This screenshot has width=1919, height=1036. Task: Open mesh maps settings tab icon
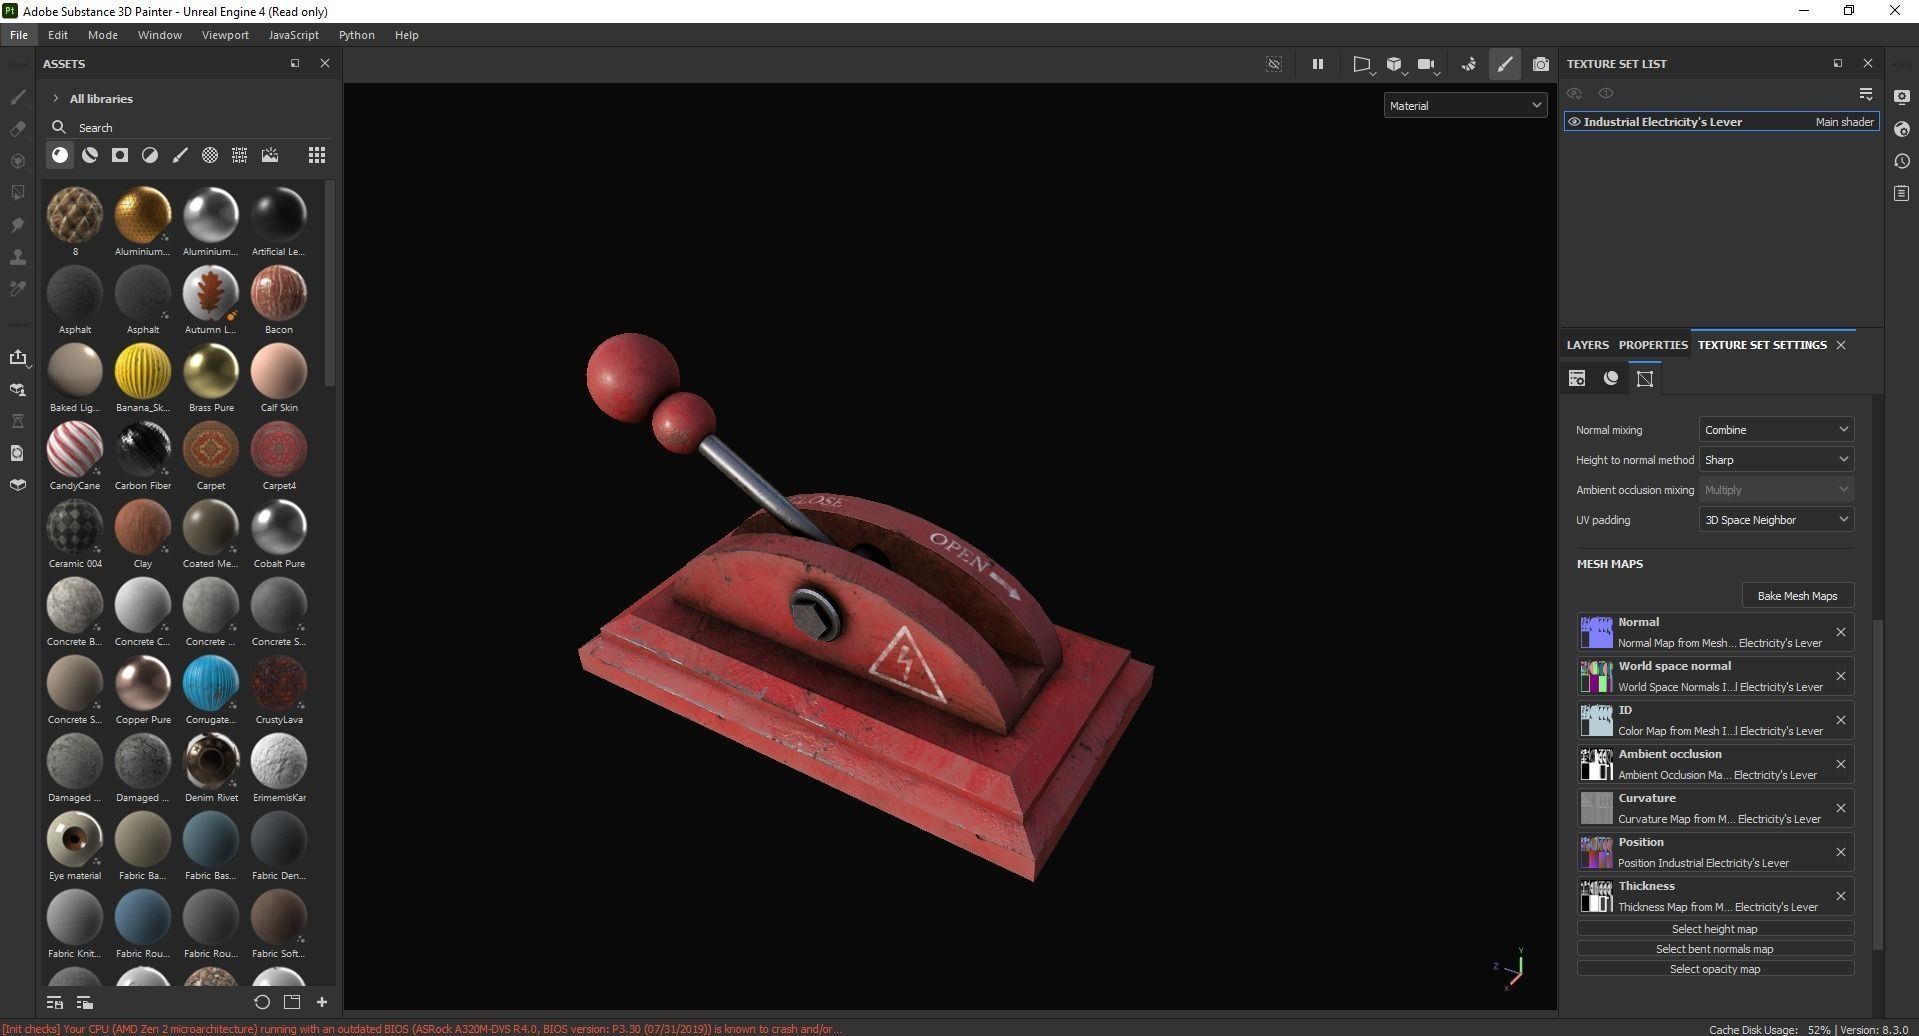click(1645, 378)
